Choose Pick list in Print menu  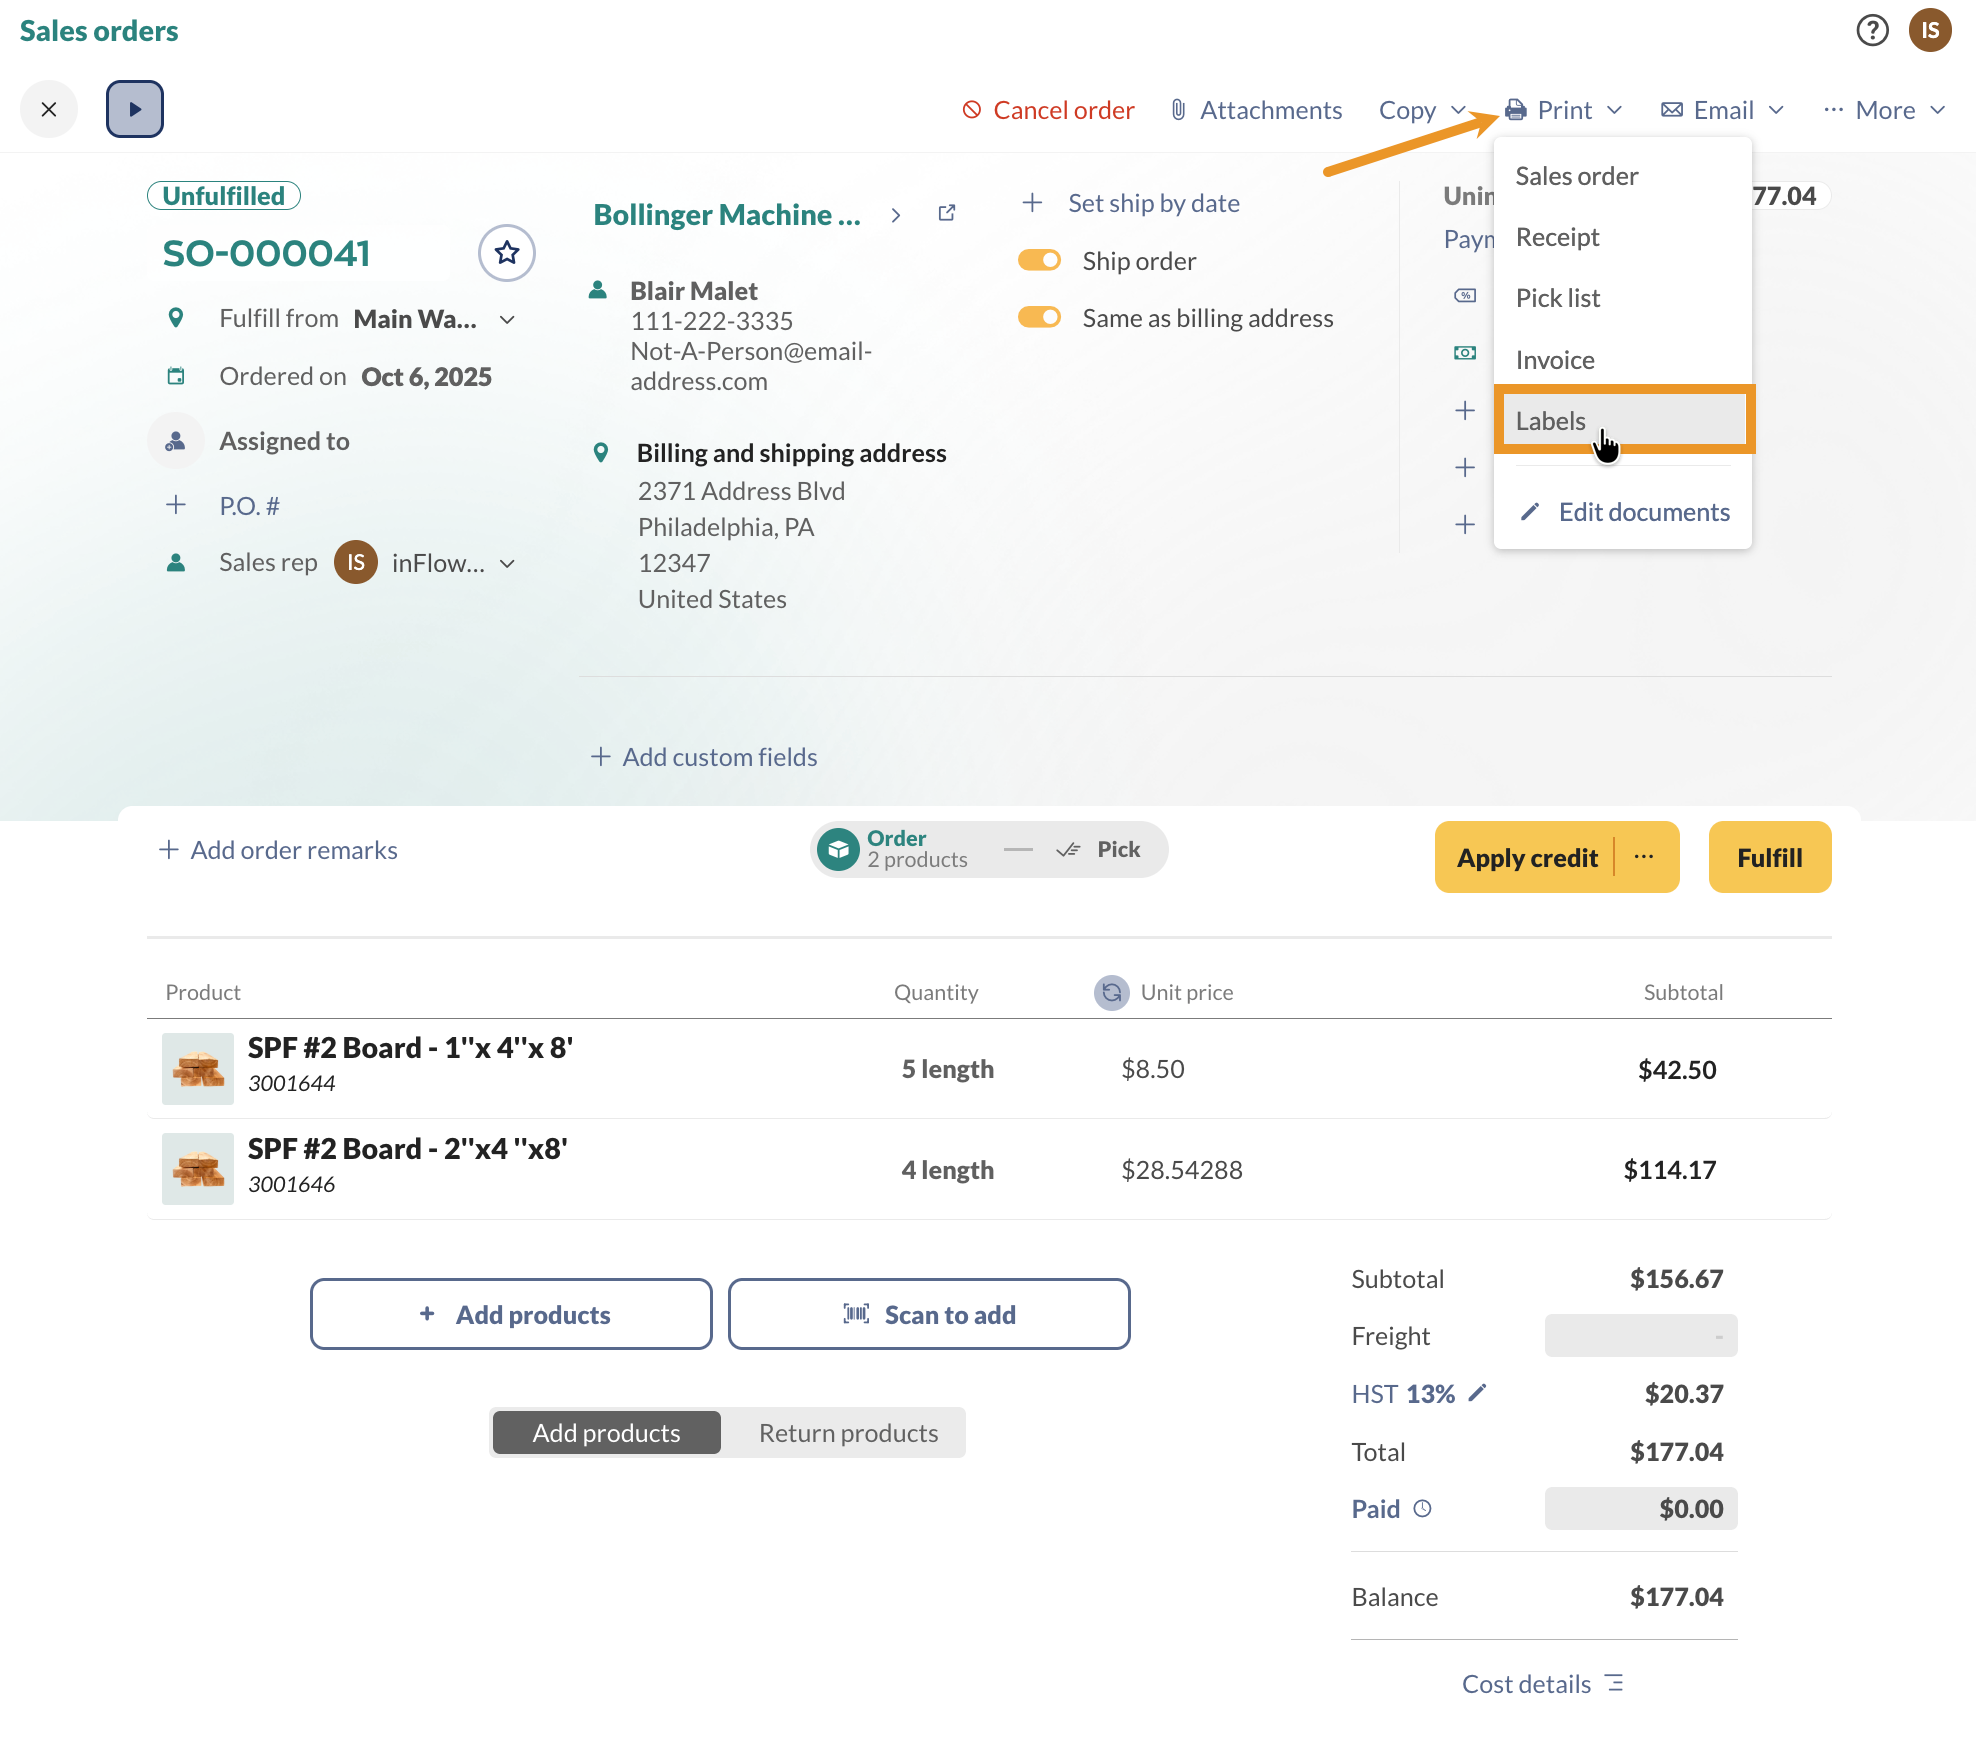coord(1558,298)
